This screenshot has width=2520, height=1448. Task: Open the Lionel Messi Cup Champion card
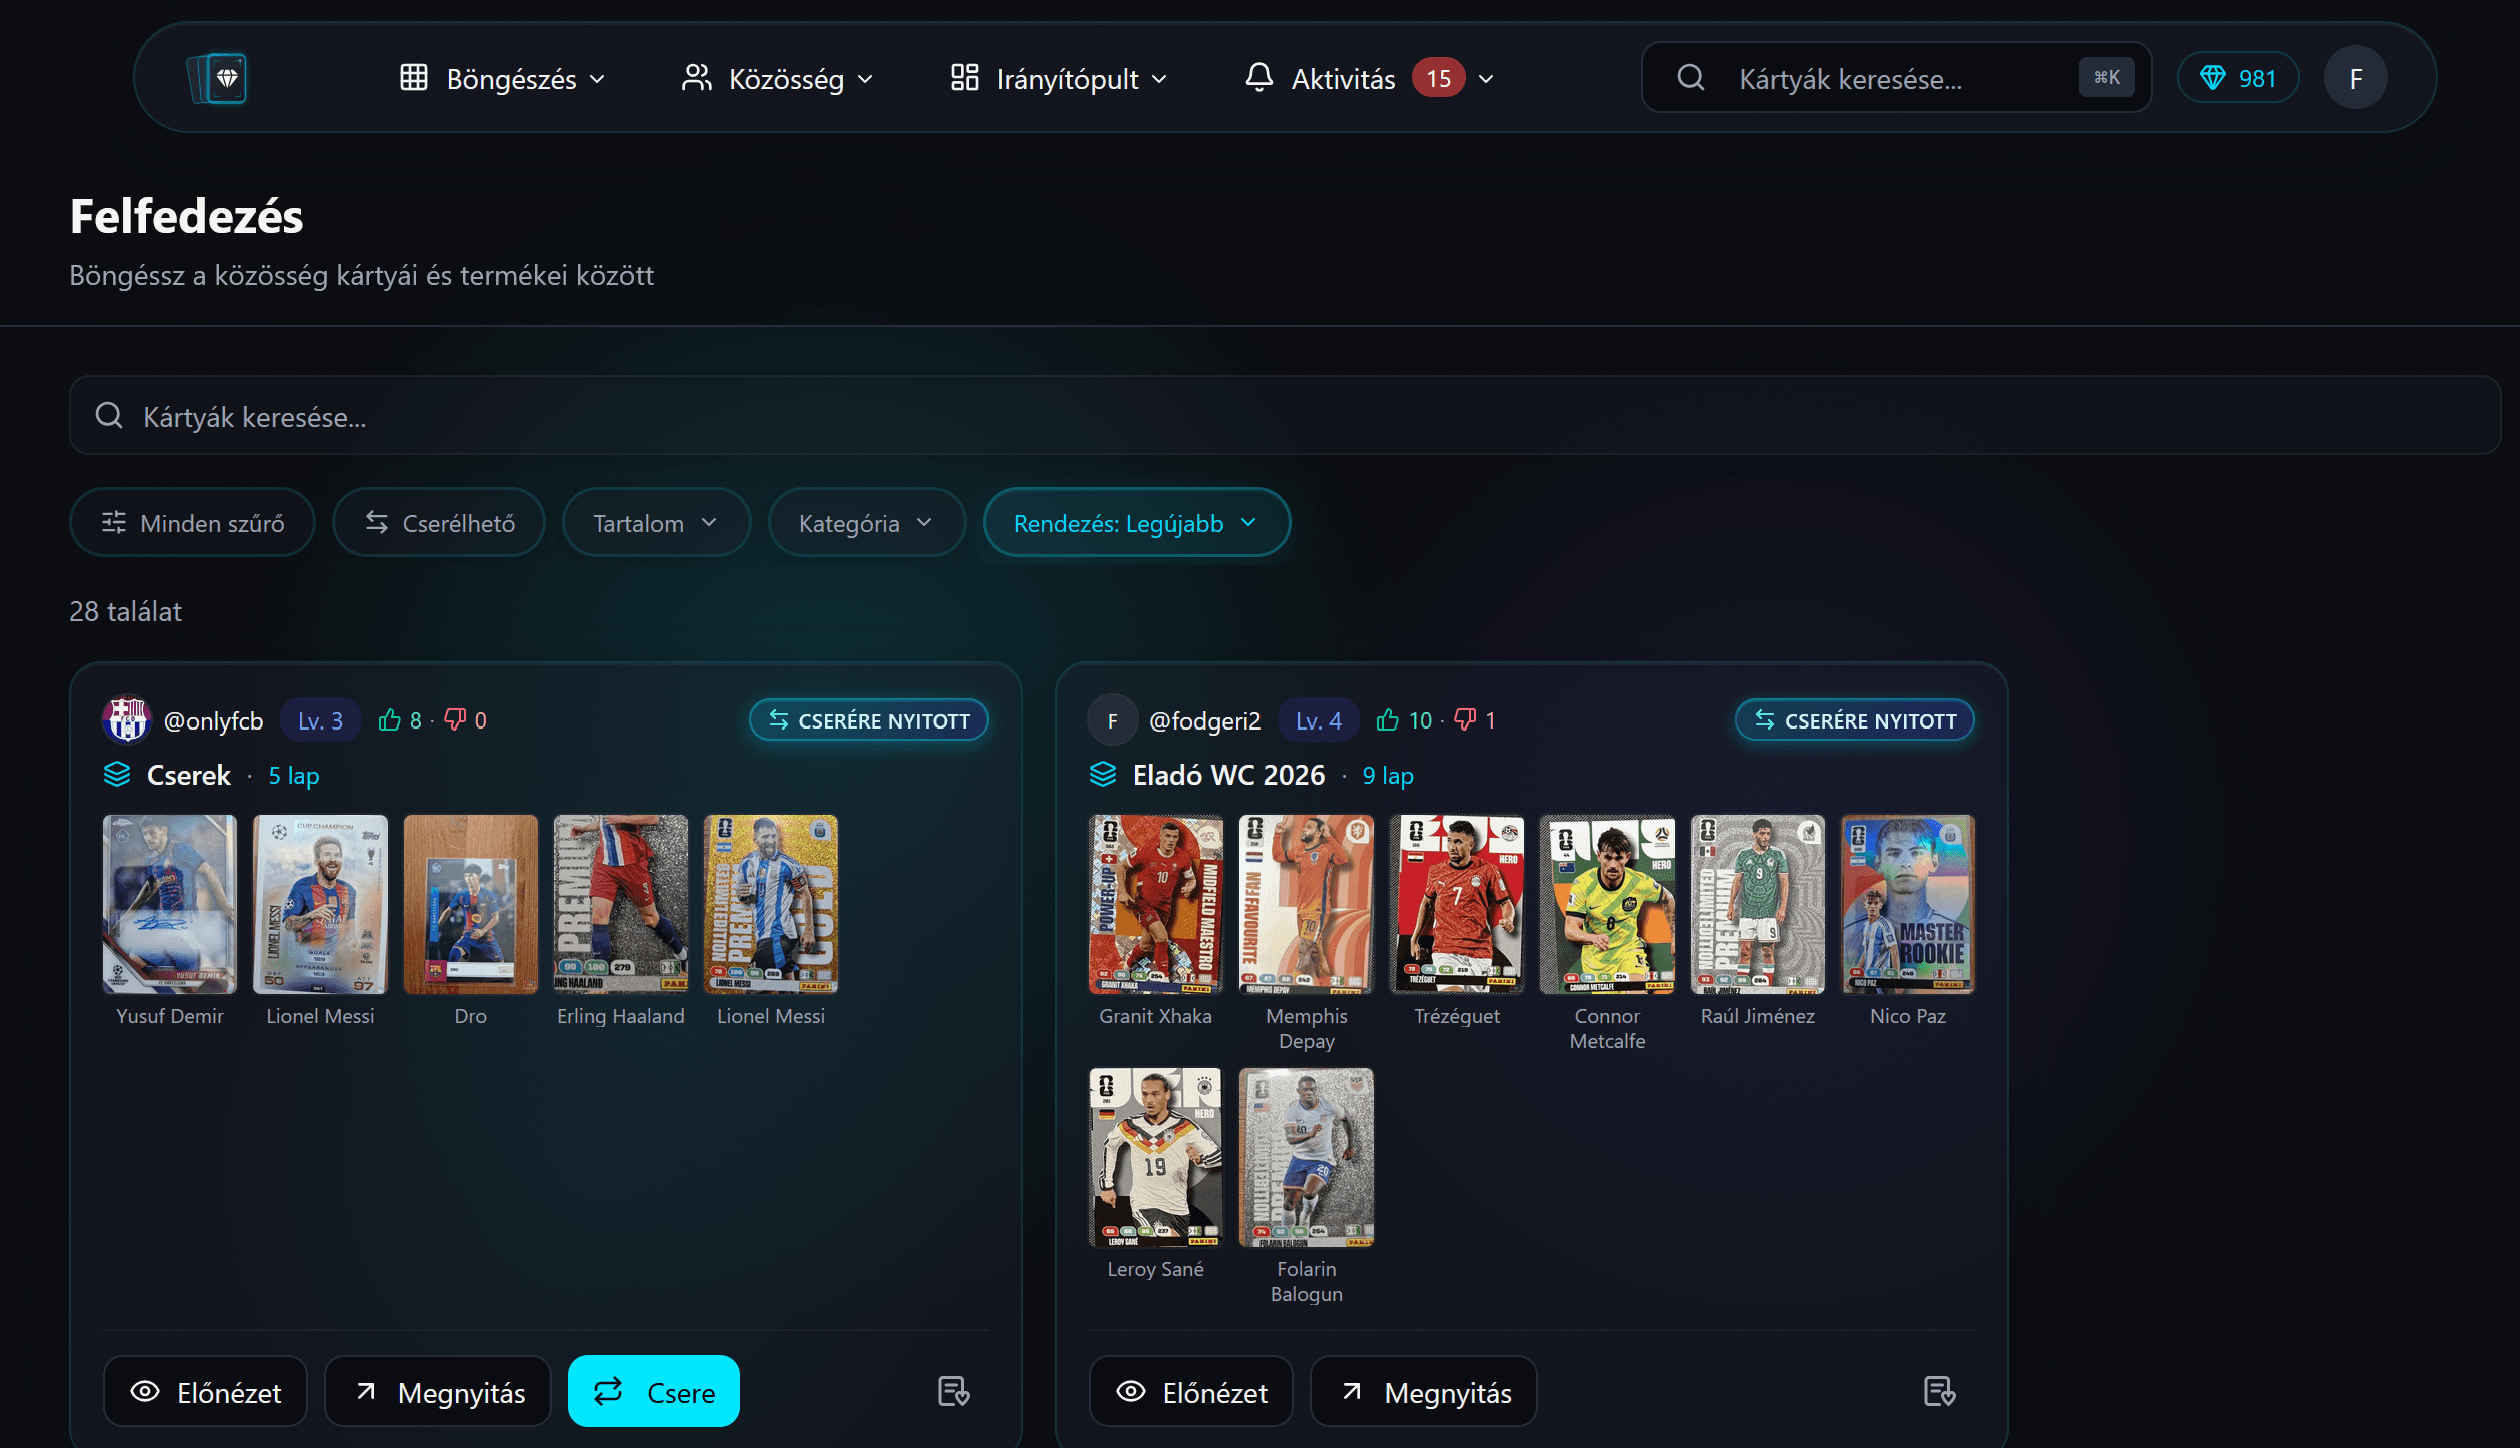pyautogui.click(x=320, y=904)
